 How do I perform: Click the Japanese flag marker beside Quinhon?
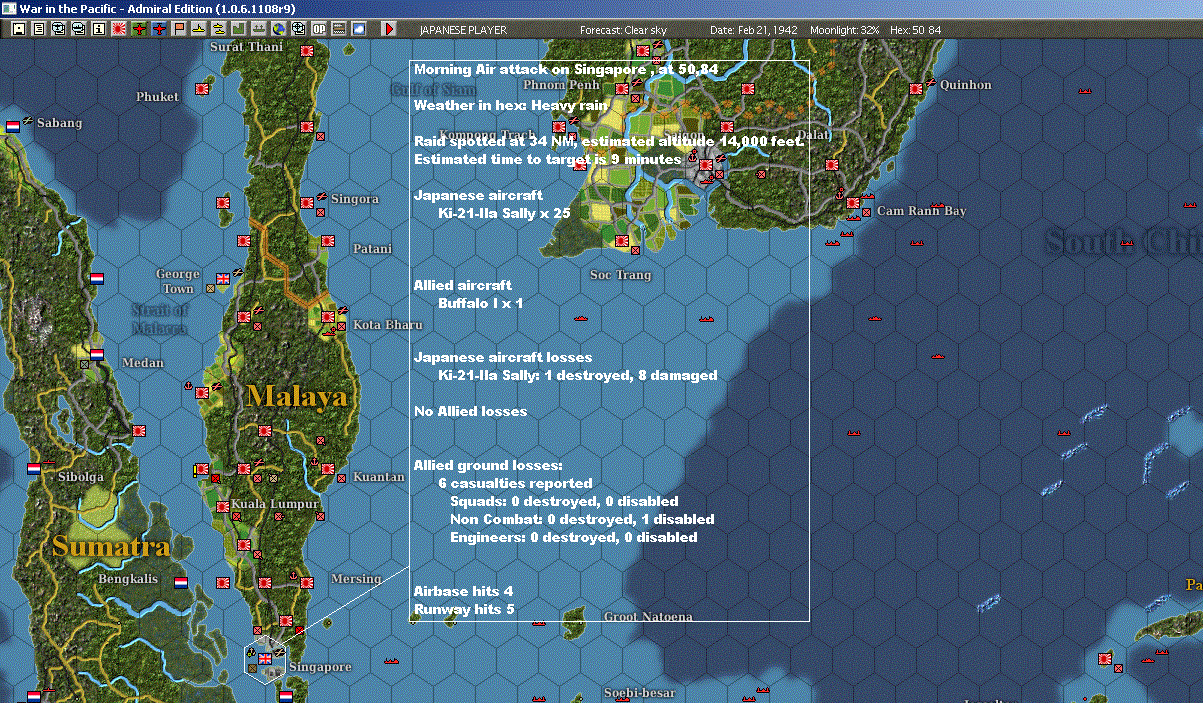pyautogui.click(x=916, y=89)
